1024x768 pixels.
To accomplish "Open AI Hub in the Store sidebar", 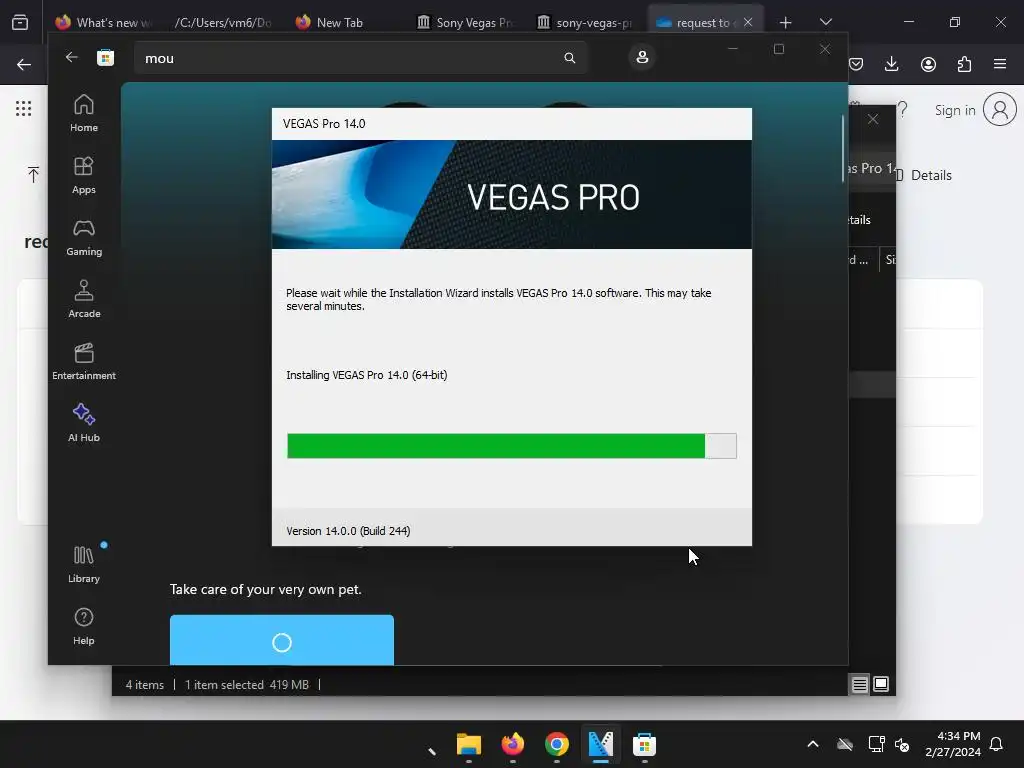I will coord(84,424).
